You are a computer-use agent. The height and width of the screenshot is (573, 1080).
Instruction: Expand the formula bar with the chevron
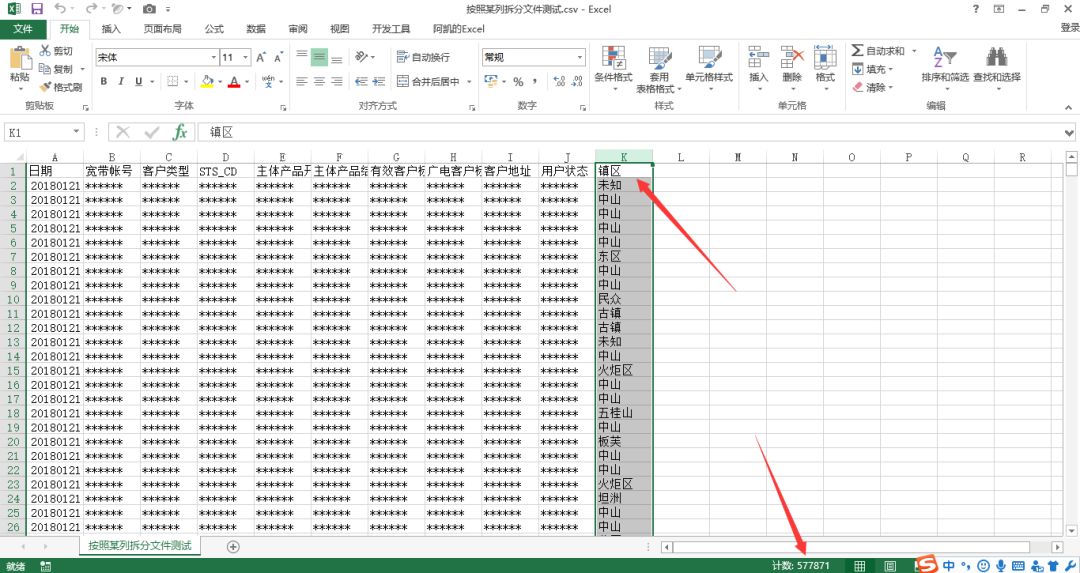(x=1069, y=133)
